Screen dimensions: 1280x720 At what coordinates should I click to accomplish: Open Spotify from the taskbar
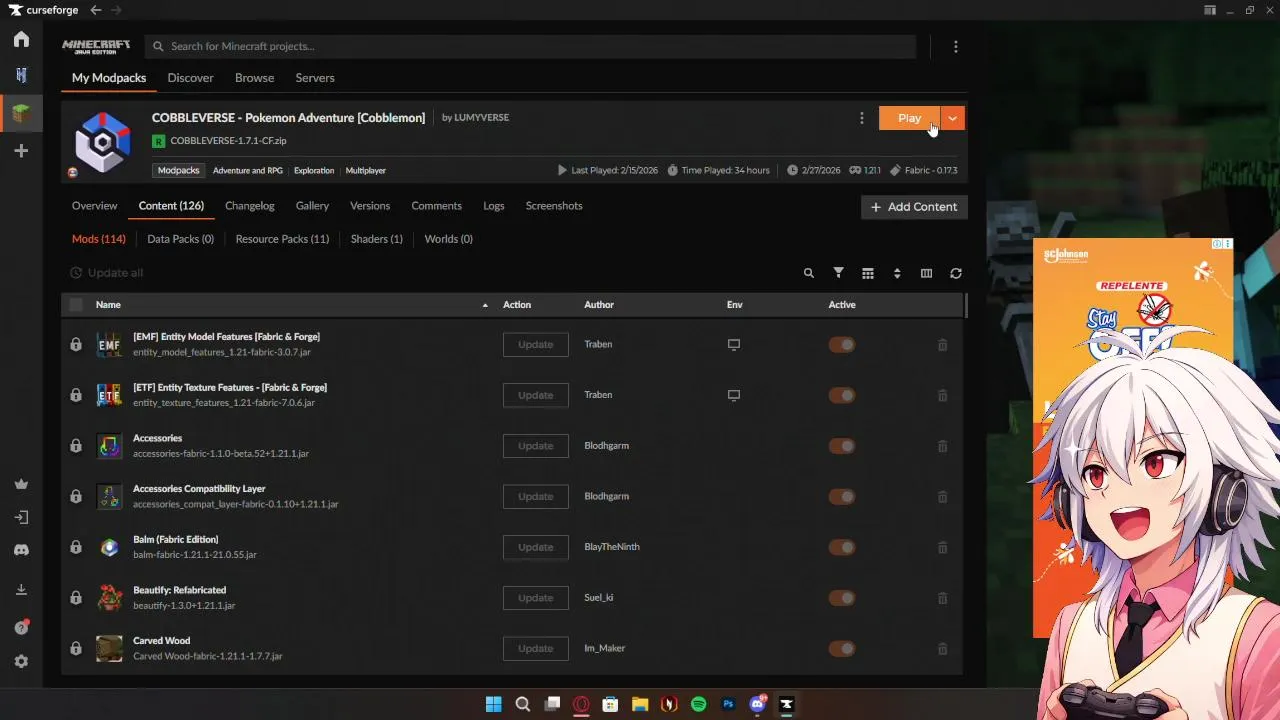[699, 704]
